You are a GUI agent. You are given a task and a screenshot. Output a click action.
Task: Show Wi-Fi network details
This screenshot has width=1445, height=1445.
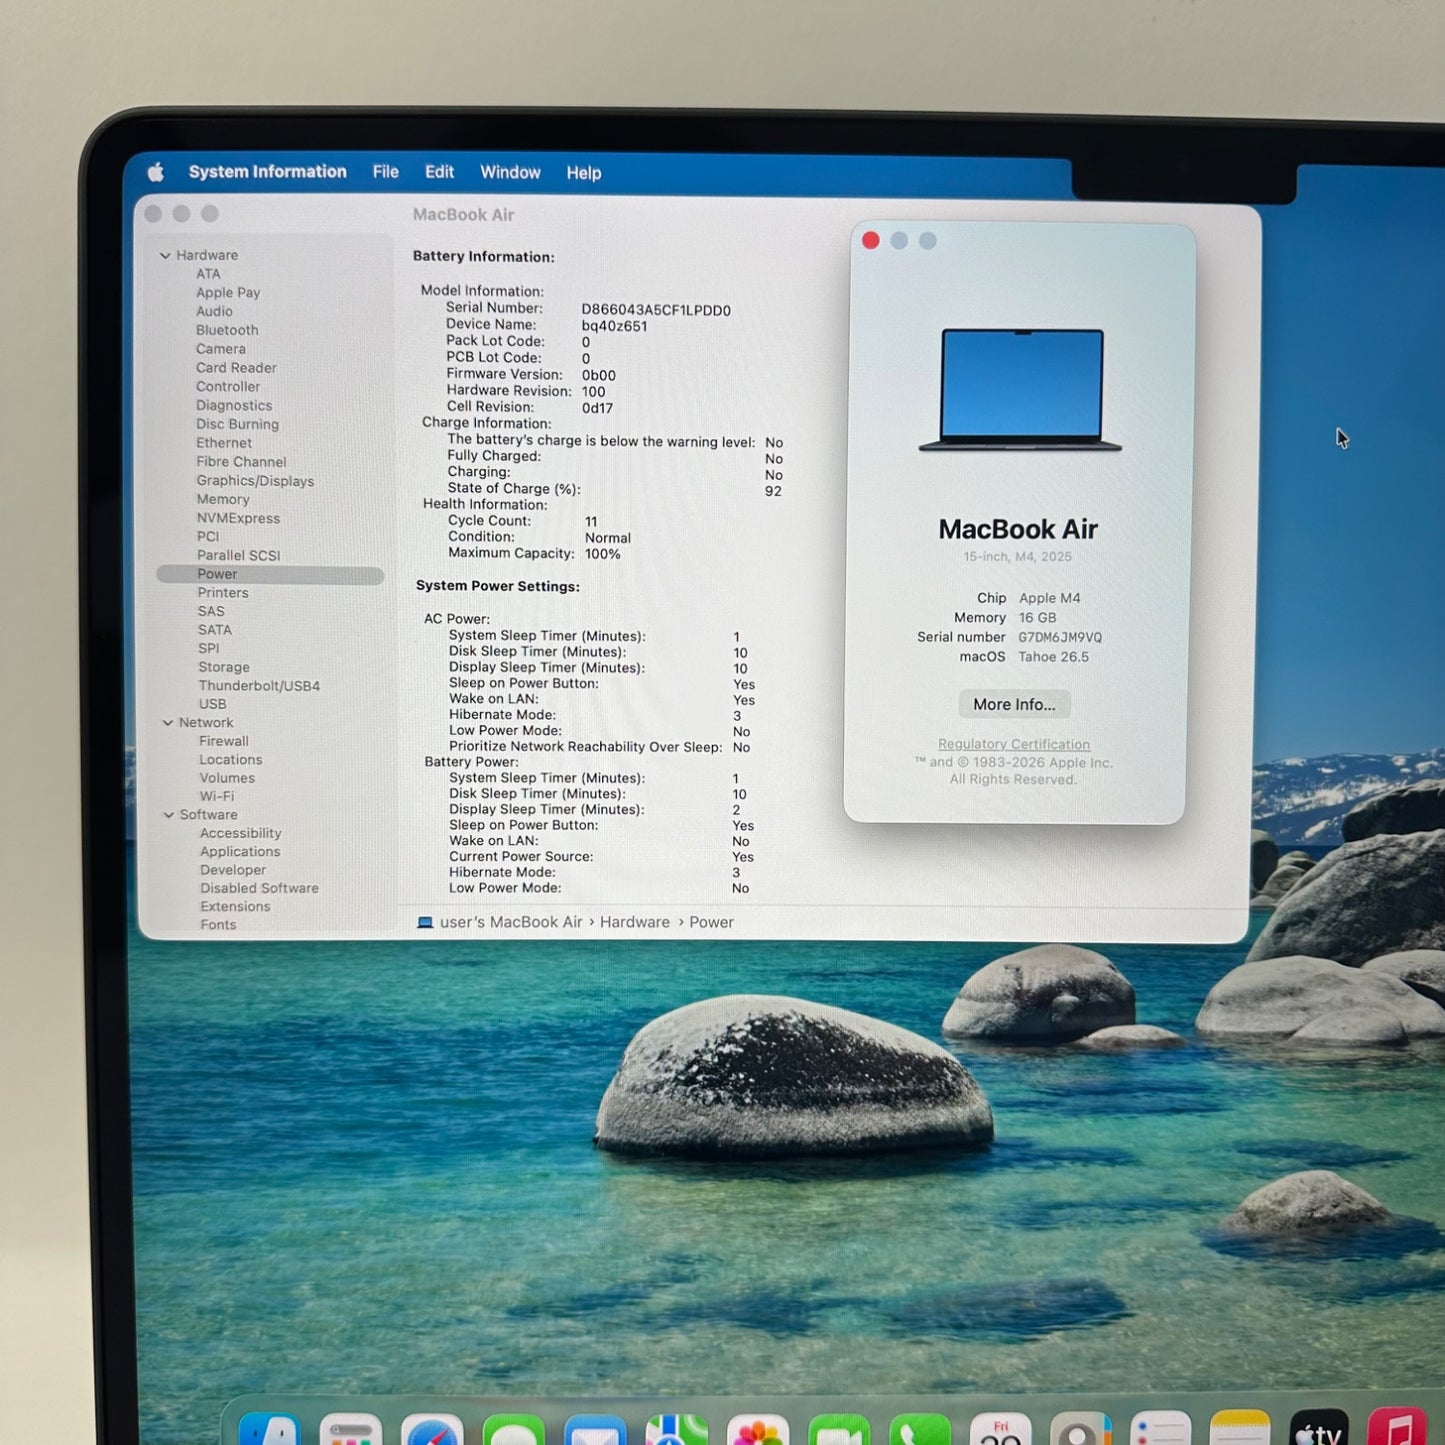coord(216,797)
